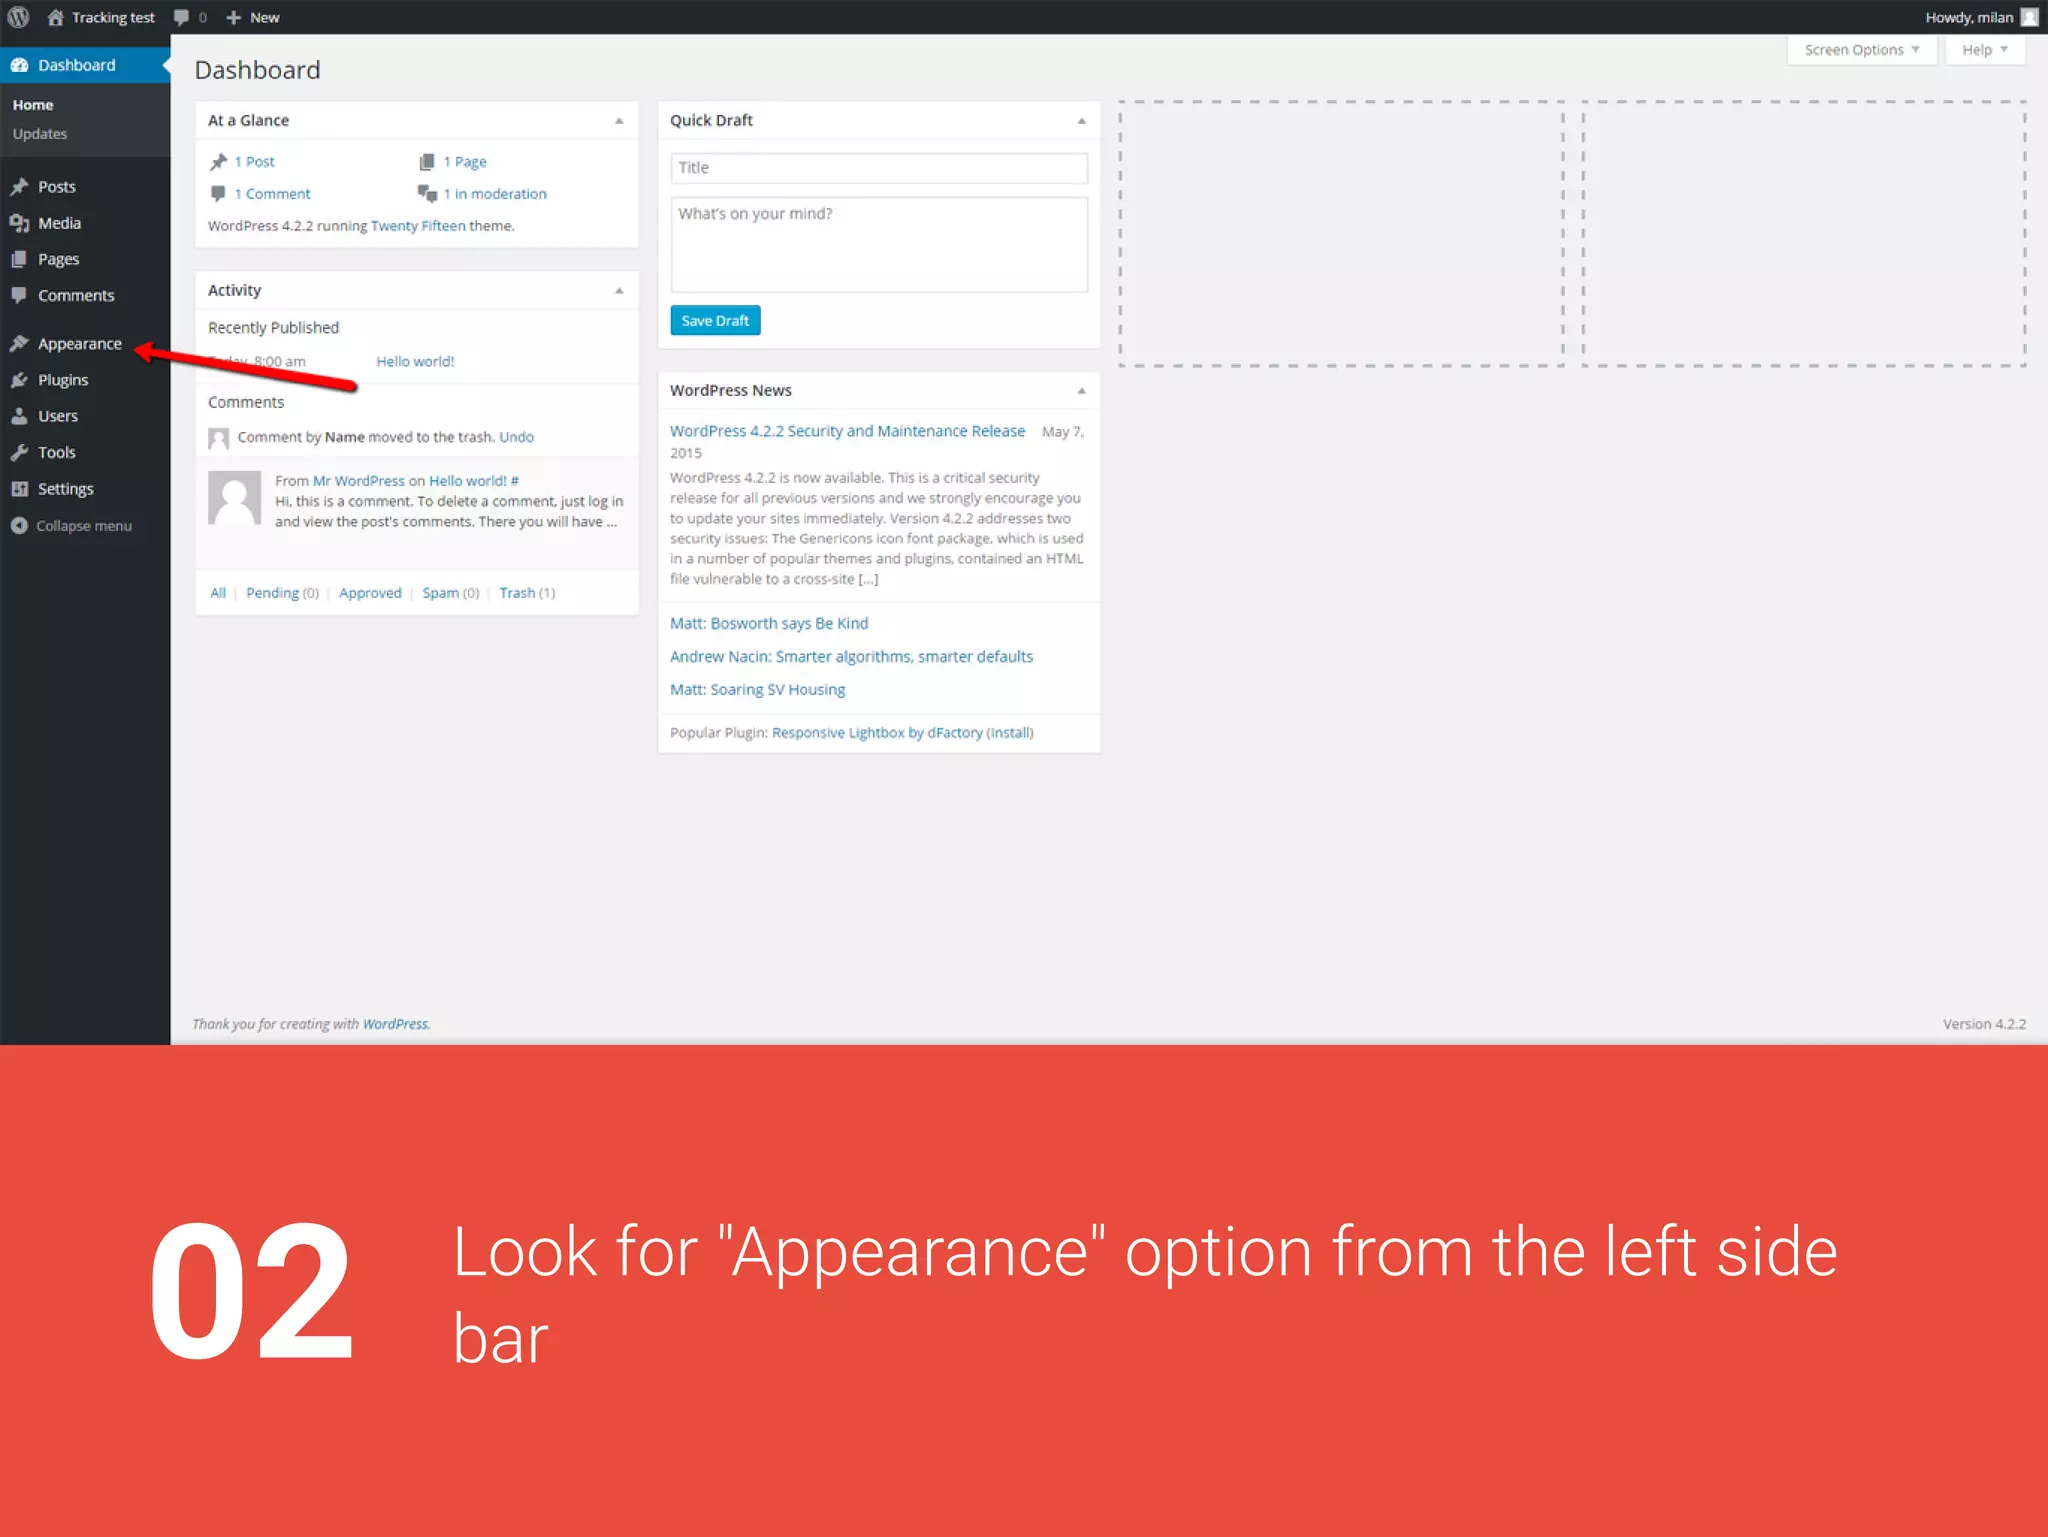Open the Tools menu label

57,452
